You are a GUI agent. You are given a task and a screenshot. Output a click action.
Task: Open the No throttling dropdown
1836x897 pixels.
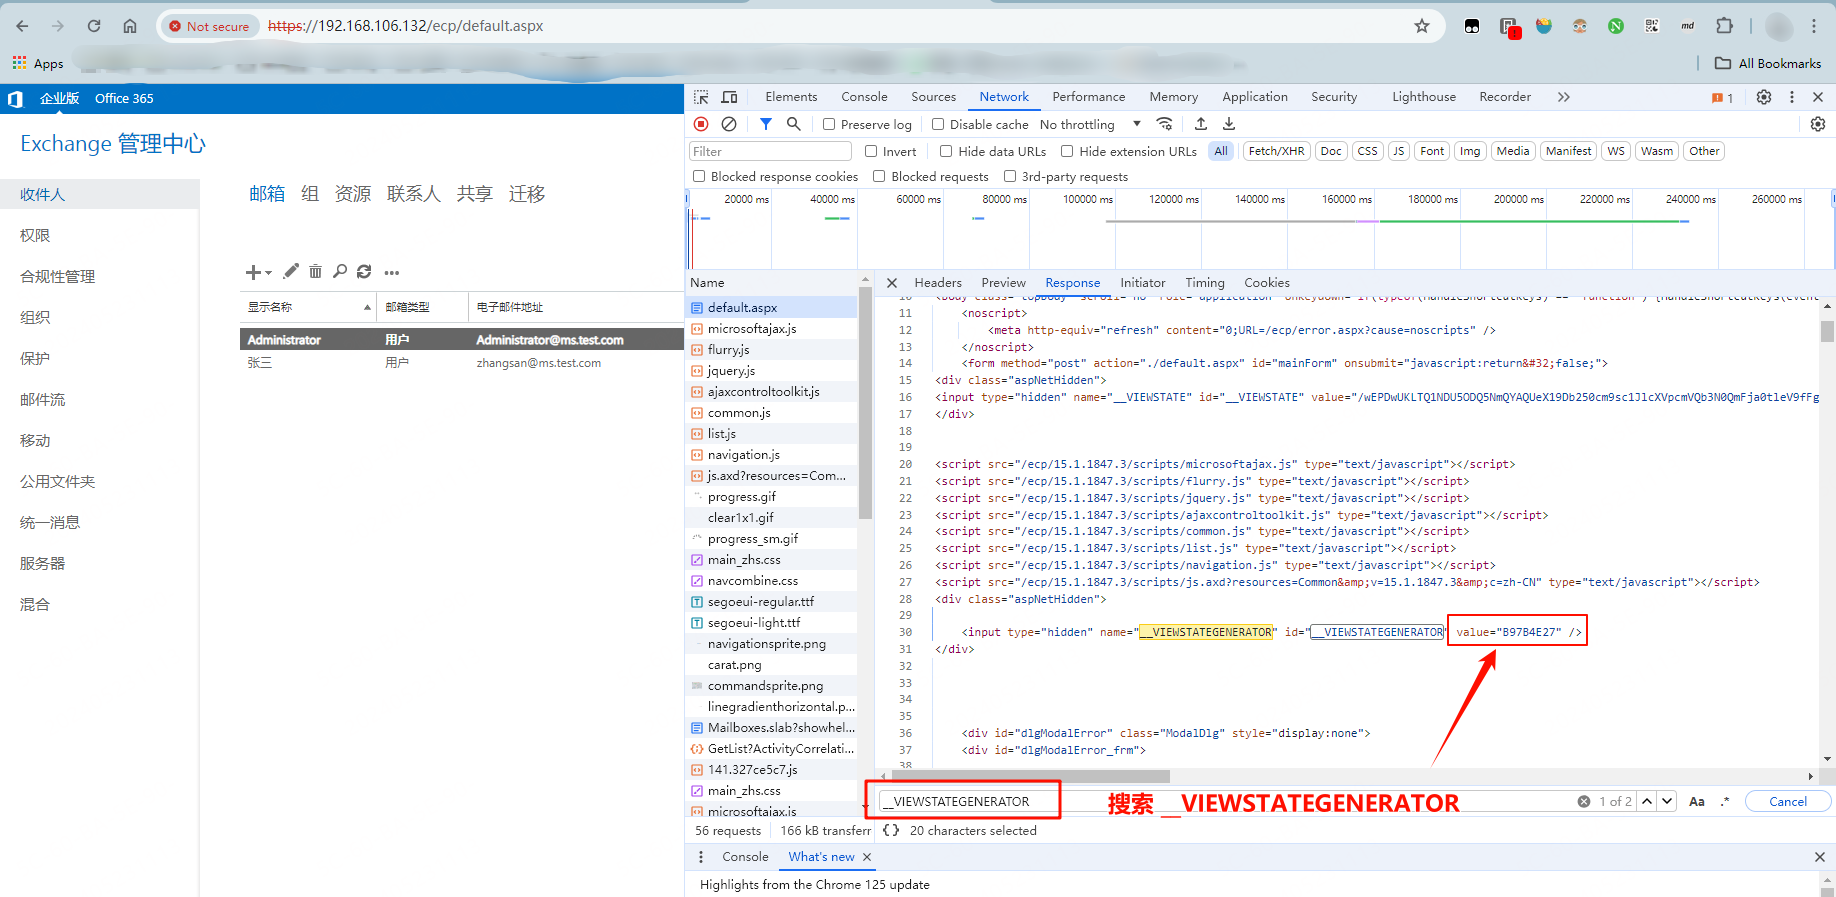(x=1090, y=124)
